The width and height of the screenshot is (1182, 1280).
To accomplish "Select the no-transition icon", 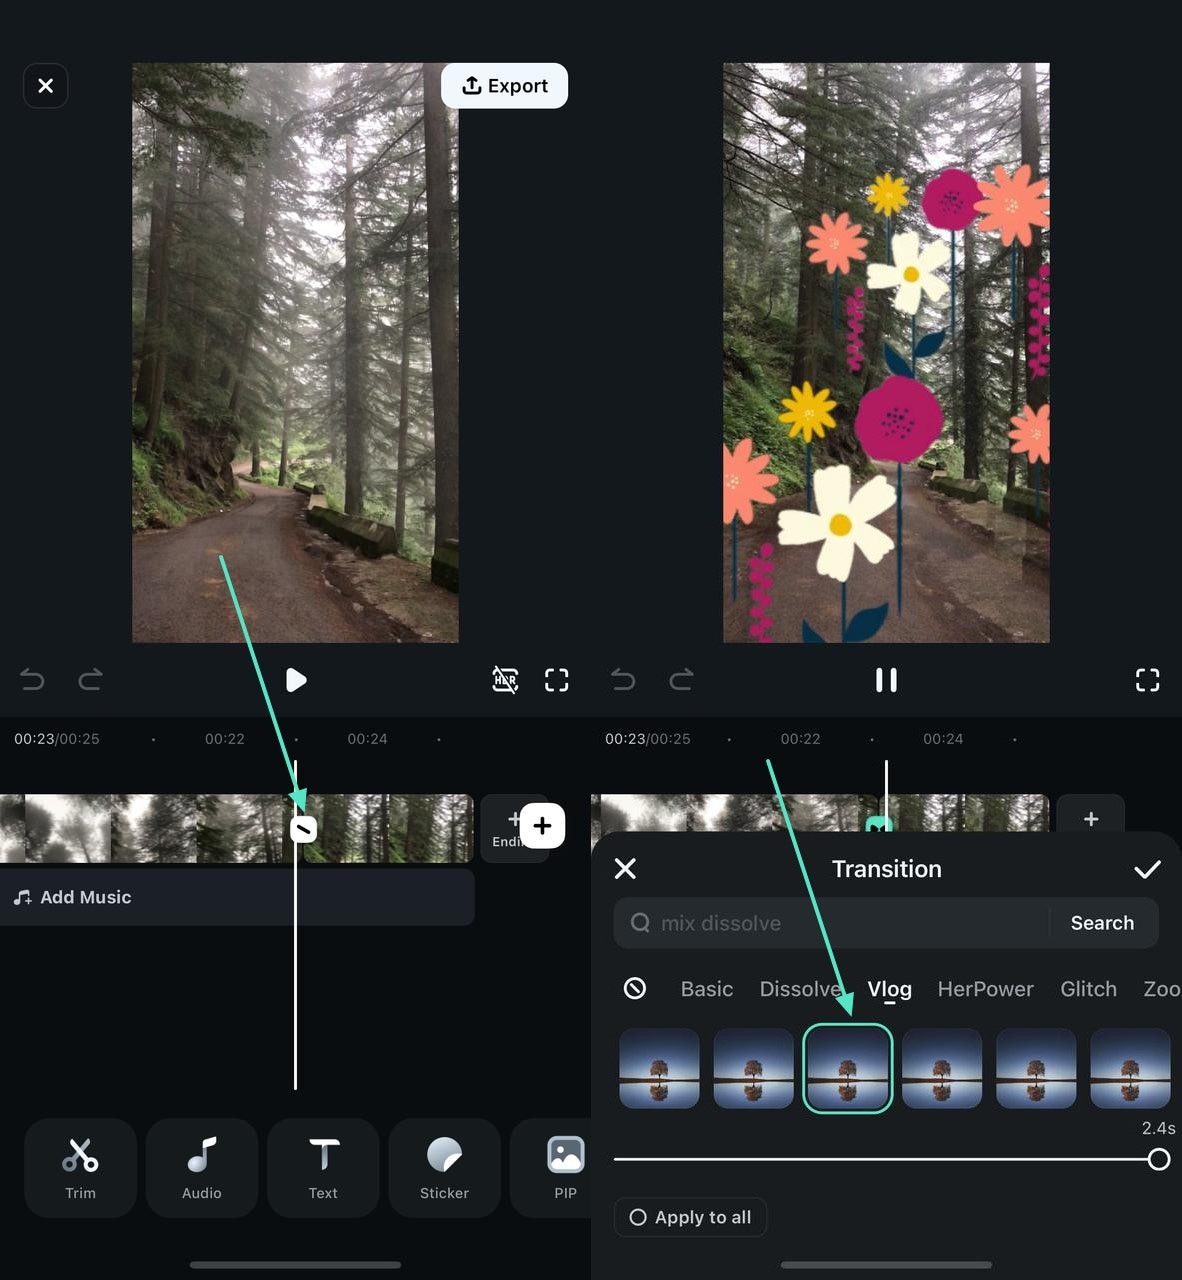I will click(x=635, y=989).
